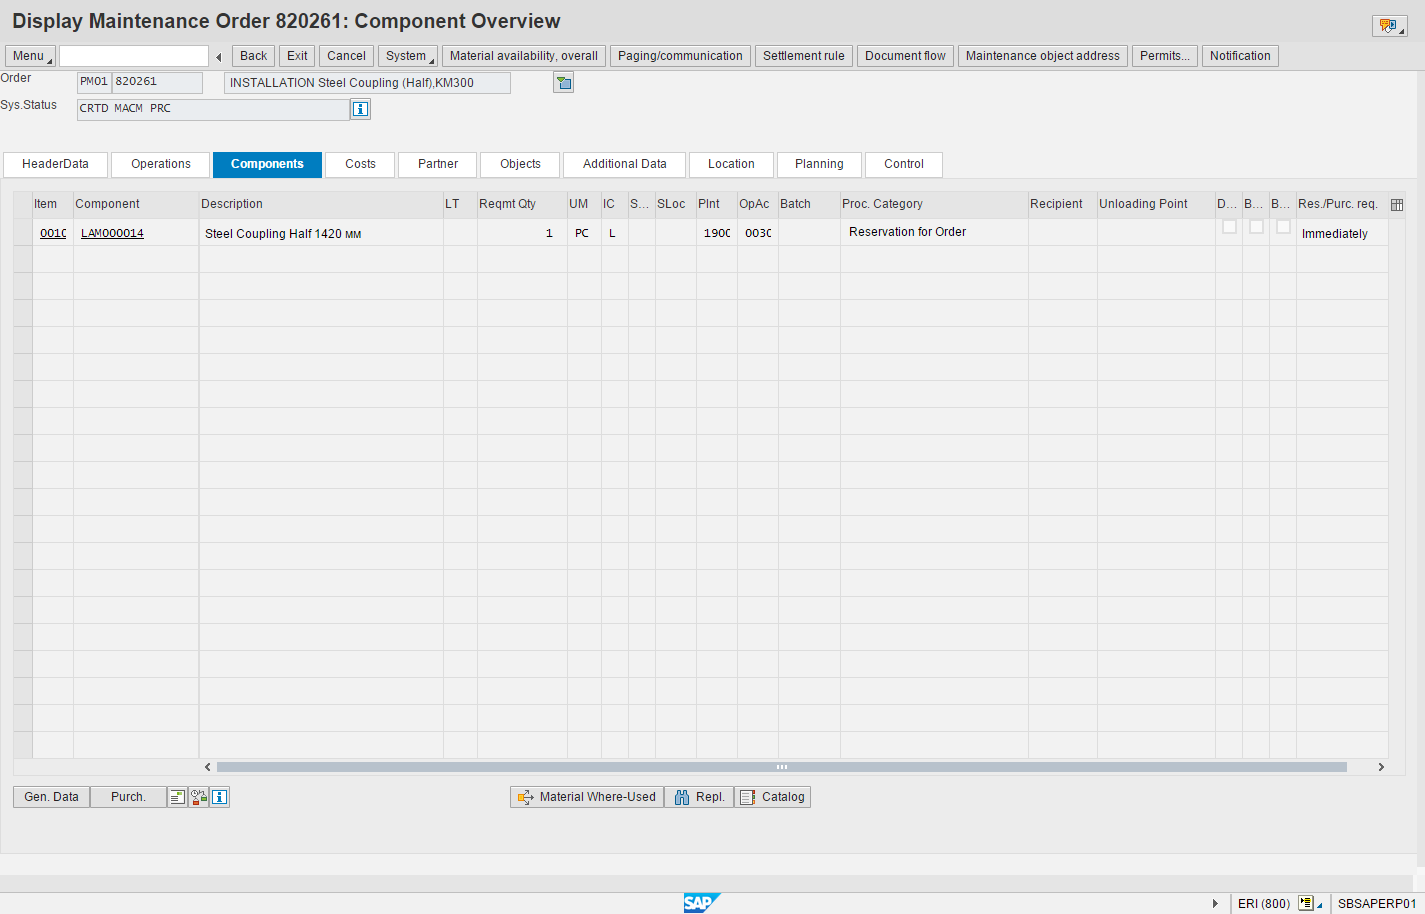Screen dimensions: 1425x914
Task: Toggle the third checkbox (second B...) in row 0010
Action: click(x=1283, y=227)
